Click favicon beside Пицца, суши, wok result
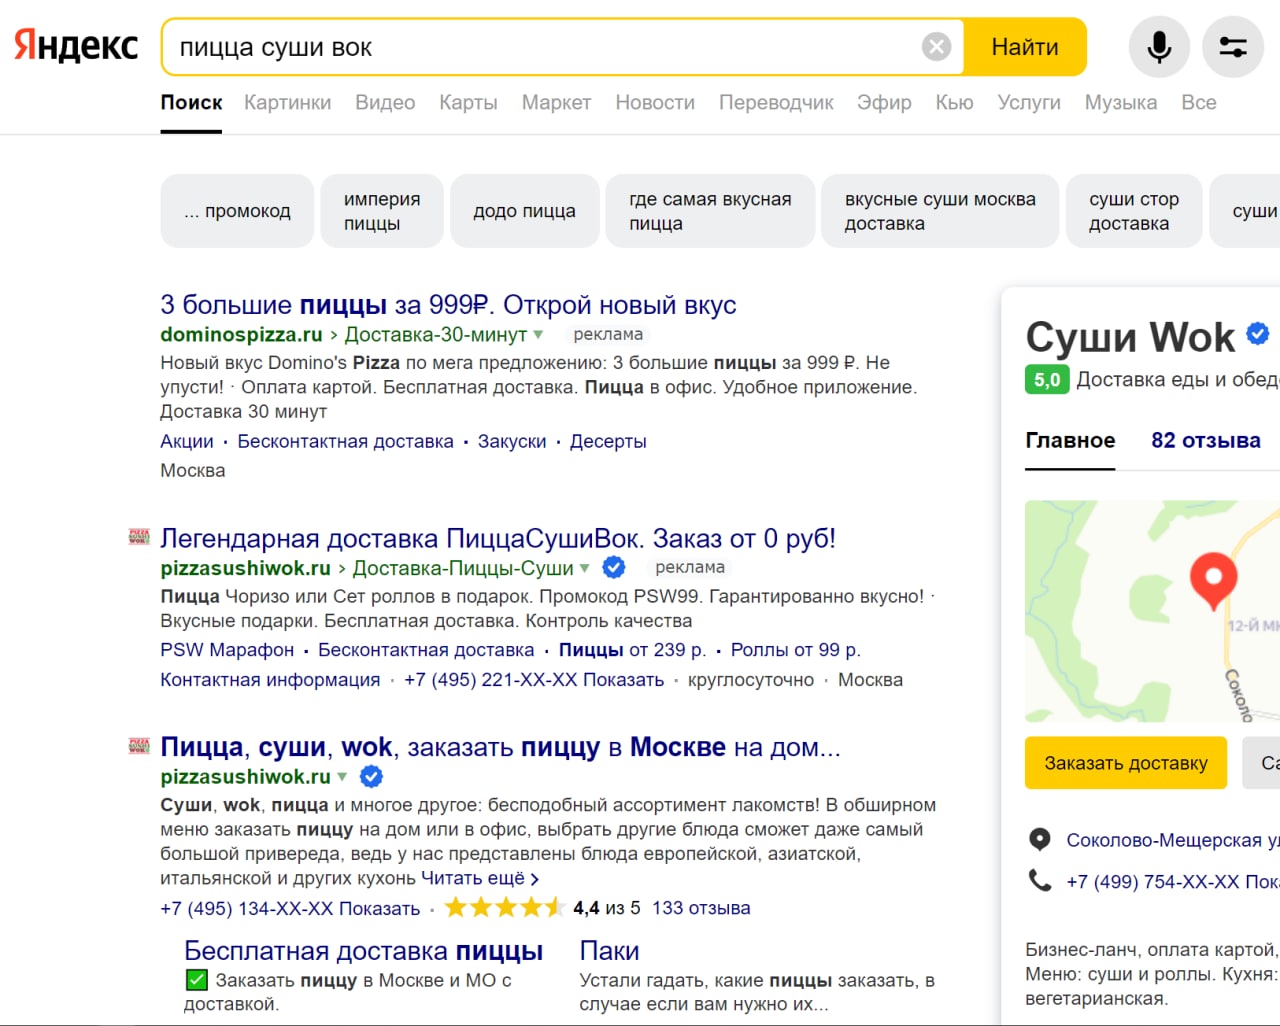Image resolution: width=1280 pixels, height=1026 pixels. click(x=139, y=746)
